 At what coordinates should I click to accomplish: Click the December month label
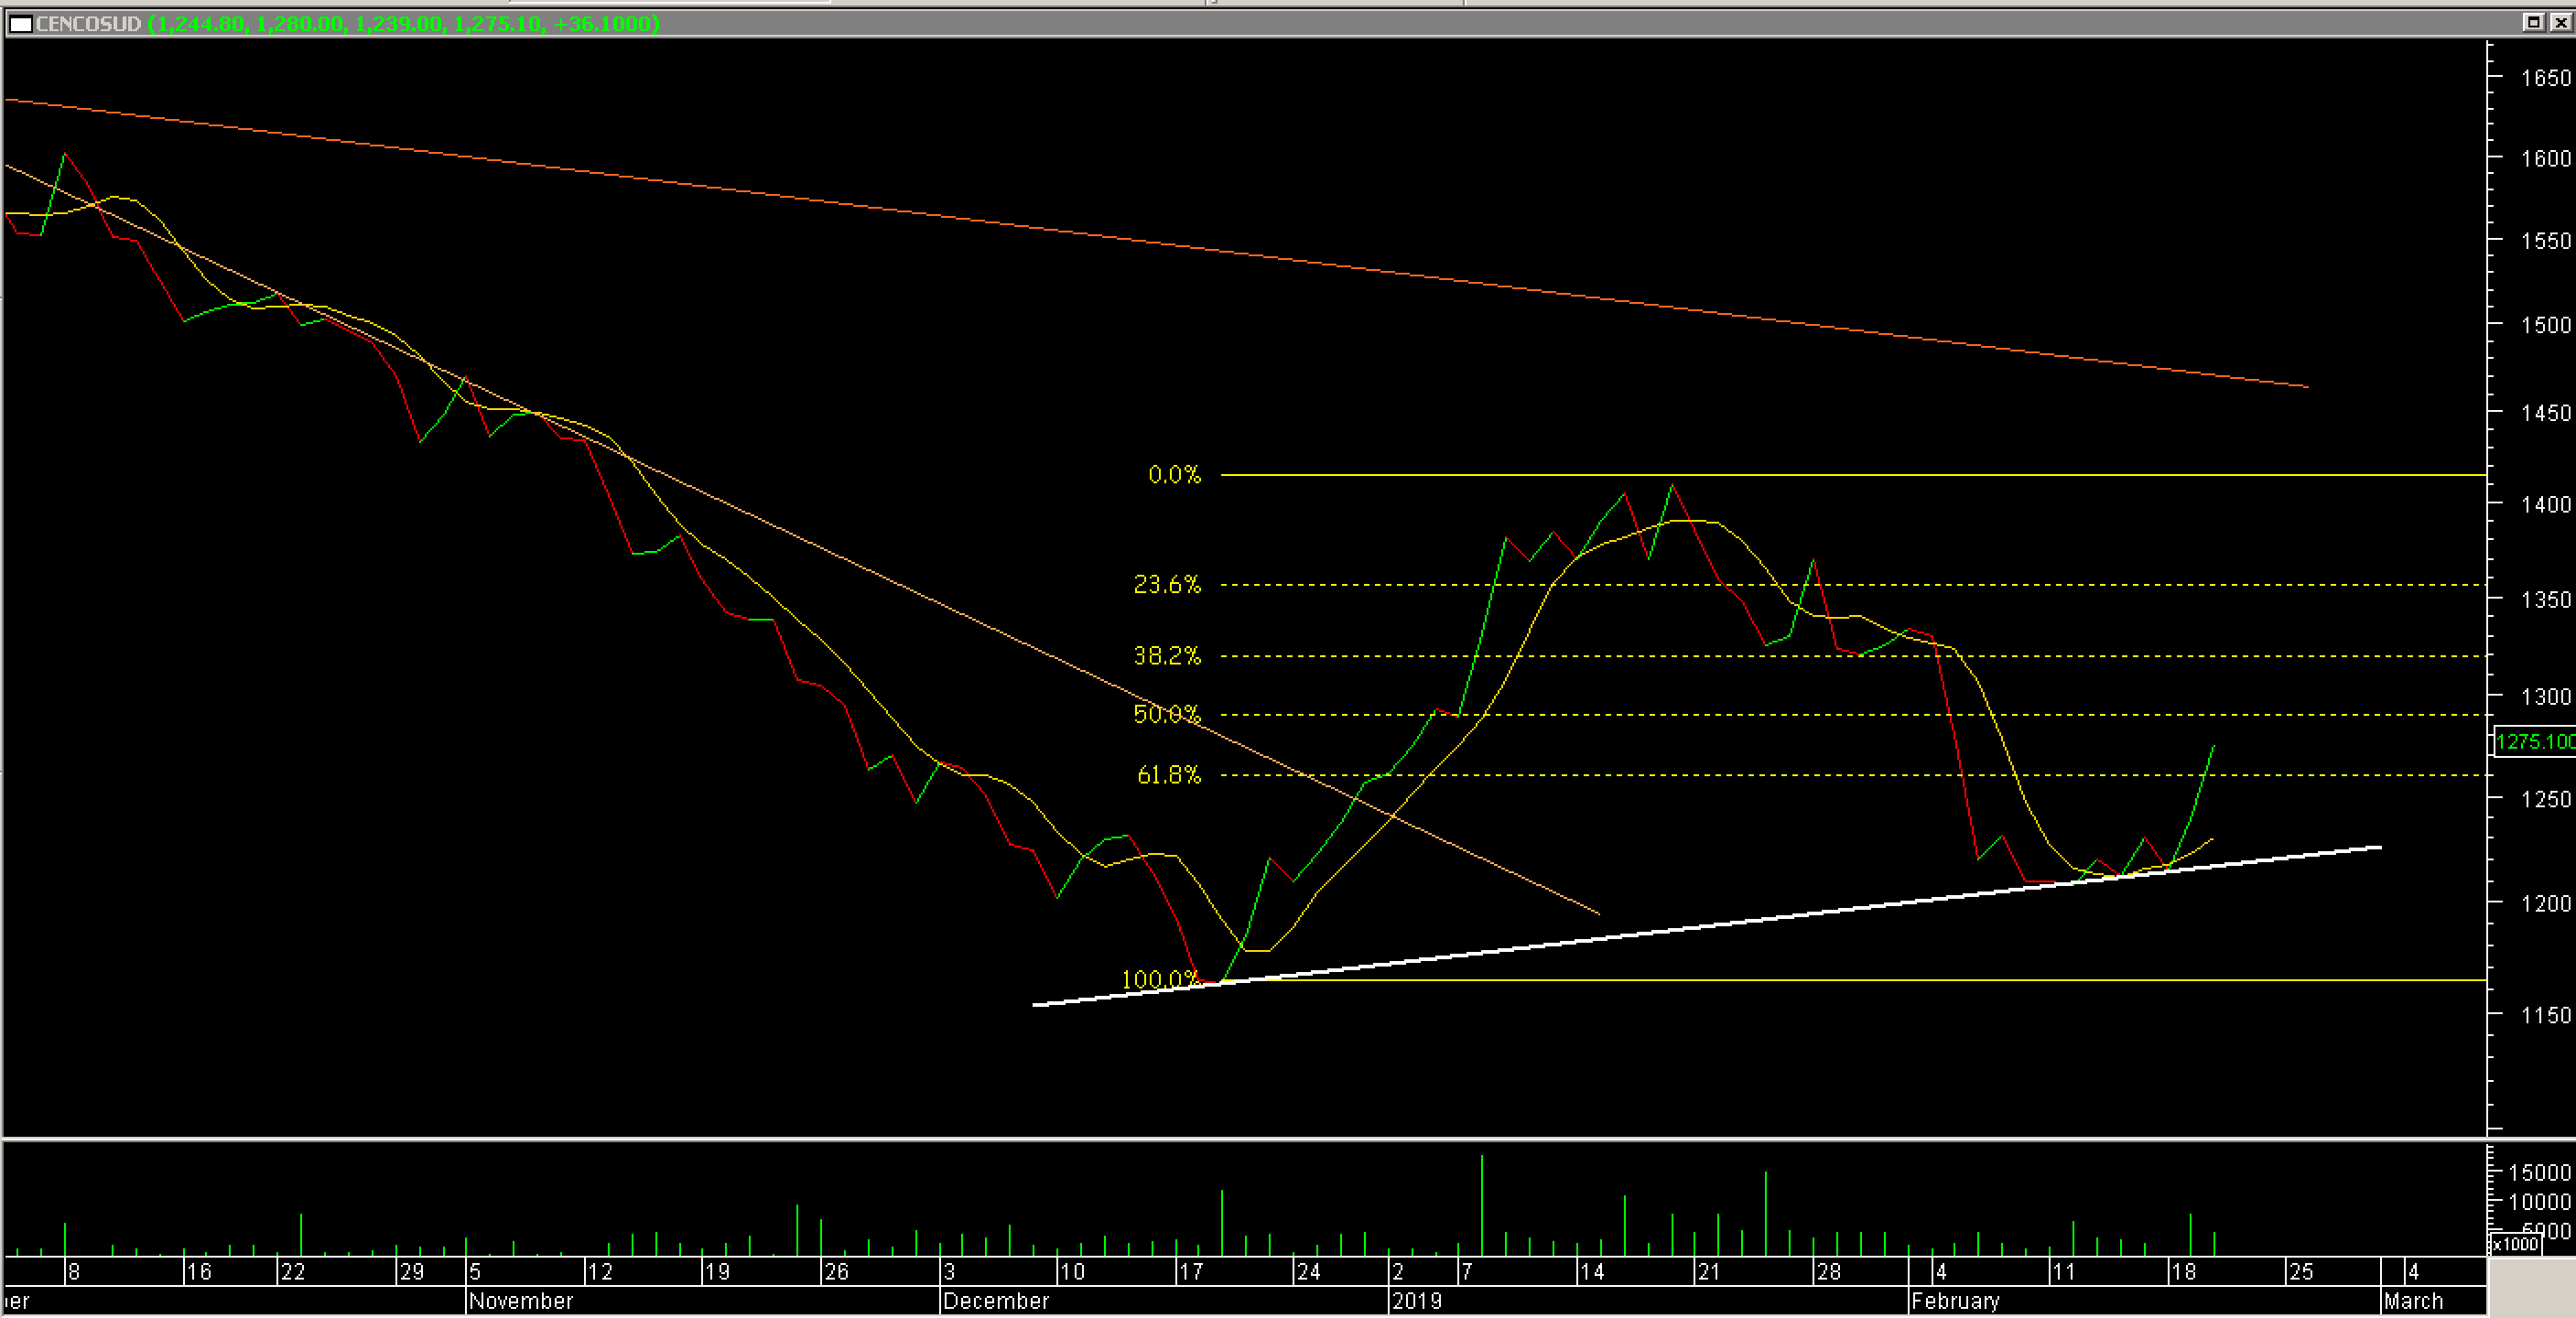click(996, 1301)
